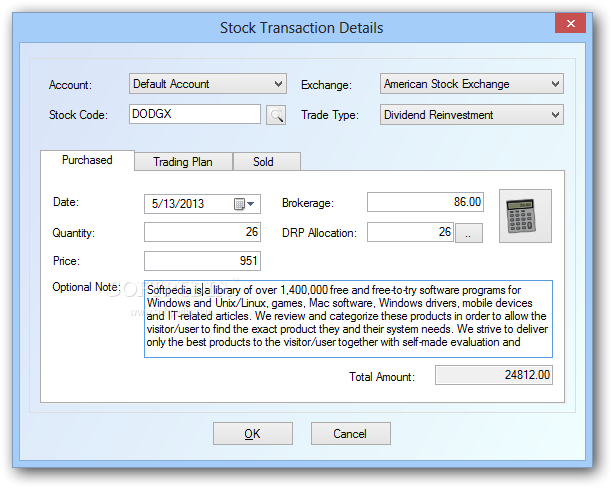613x488 pixels.
Task: Switch to the Trading Plan tab
Action: coord(183,161)
